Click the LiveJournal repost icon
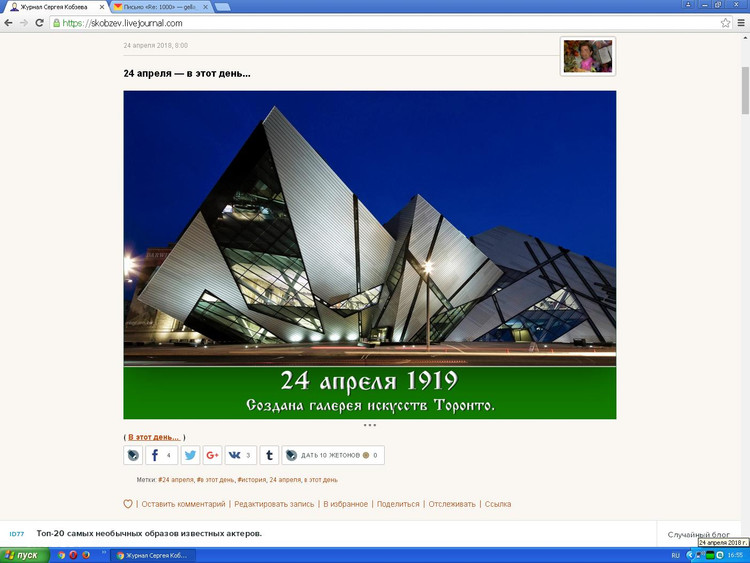750x563 pixels. point(133,455)
